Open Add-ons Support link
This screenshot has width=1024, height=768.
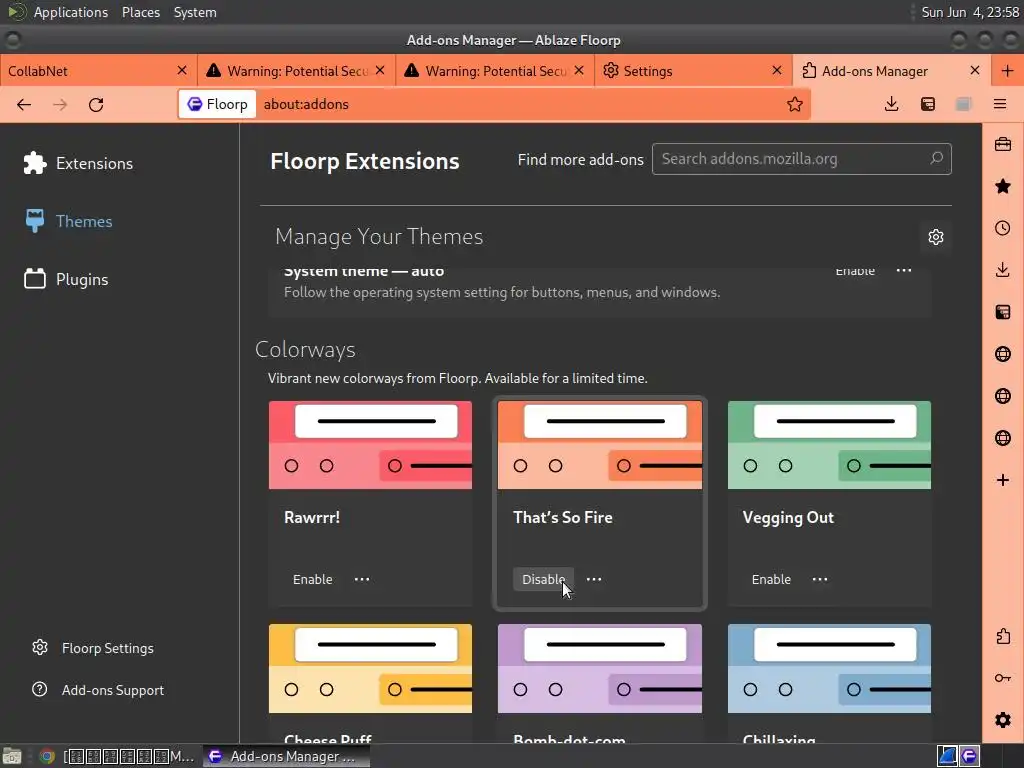99,690
